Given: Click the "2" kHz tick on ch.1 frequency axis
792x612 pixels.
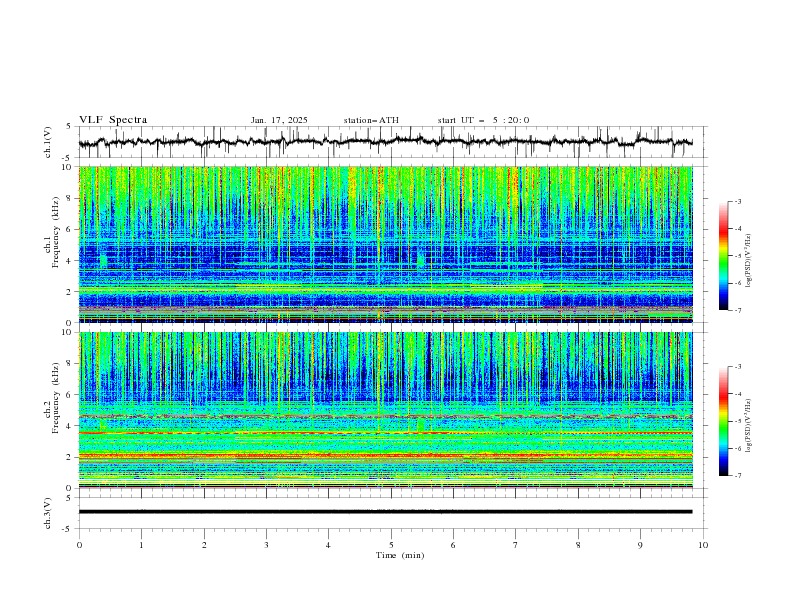Looking at the screenshot, I should point(71,292).
